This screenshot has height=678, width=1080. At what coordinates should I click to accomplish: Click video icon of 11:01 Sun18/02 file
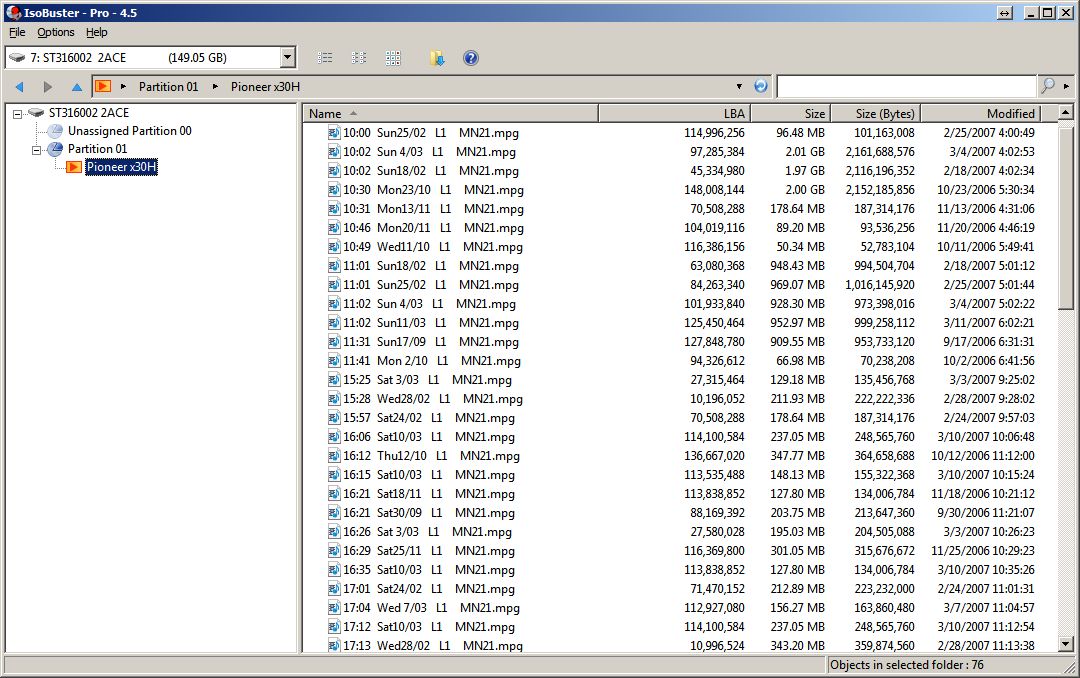[334, 266]
